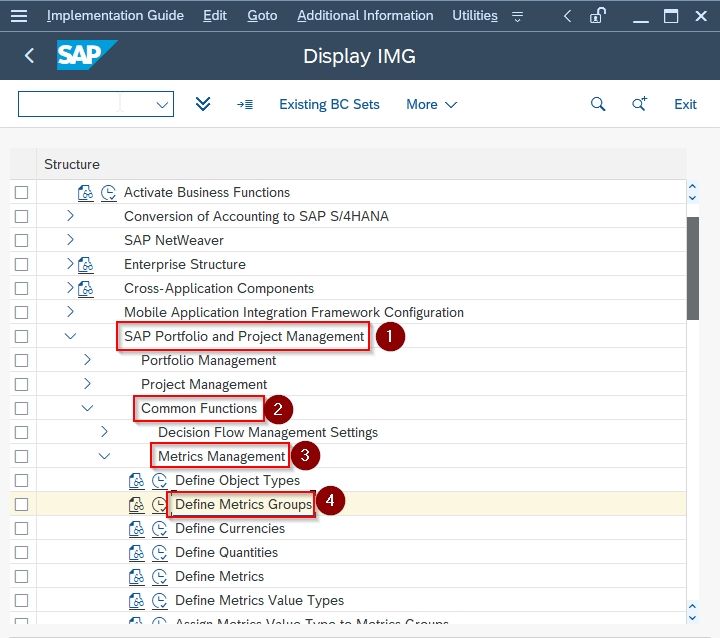This screenshot has width=720, height=638.
Task: Click the title bar previous arrow icon
Action: [x=568, y=16]
